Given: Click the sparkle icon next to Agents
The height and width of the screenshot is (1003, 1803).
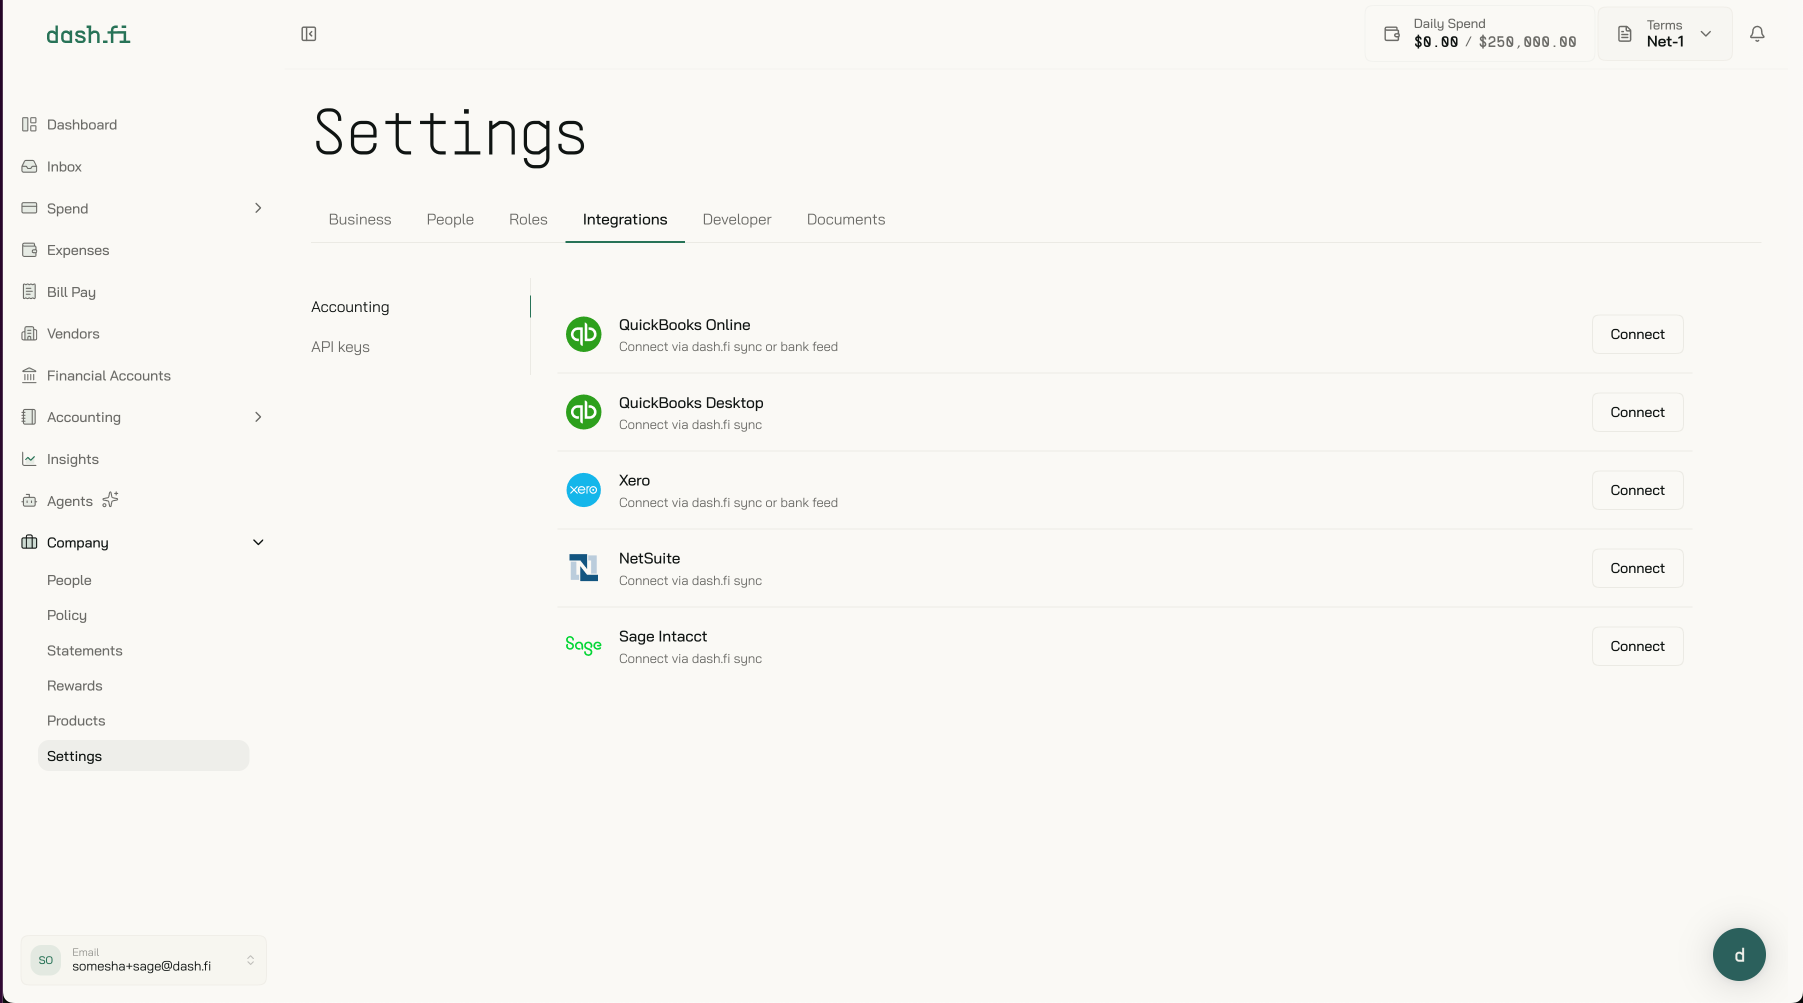Looking at the screenshot, I should [110, 499].
